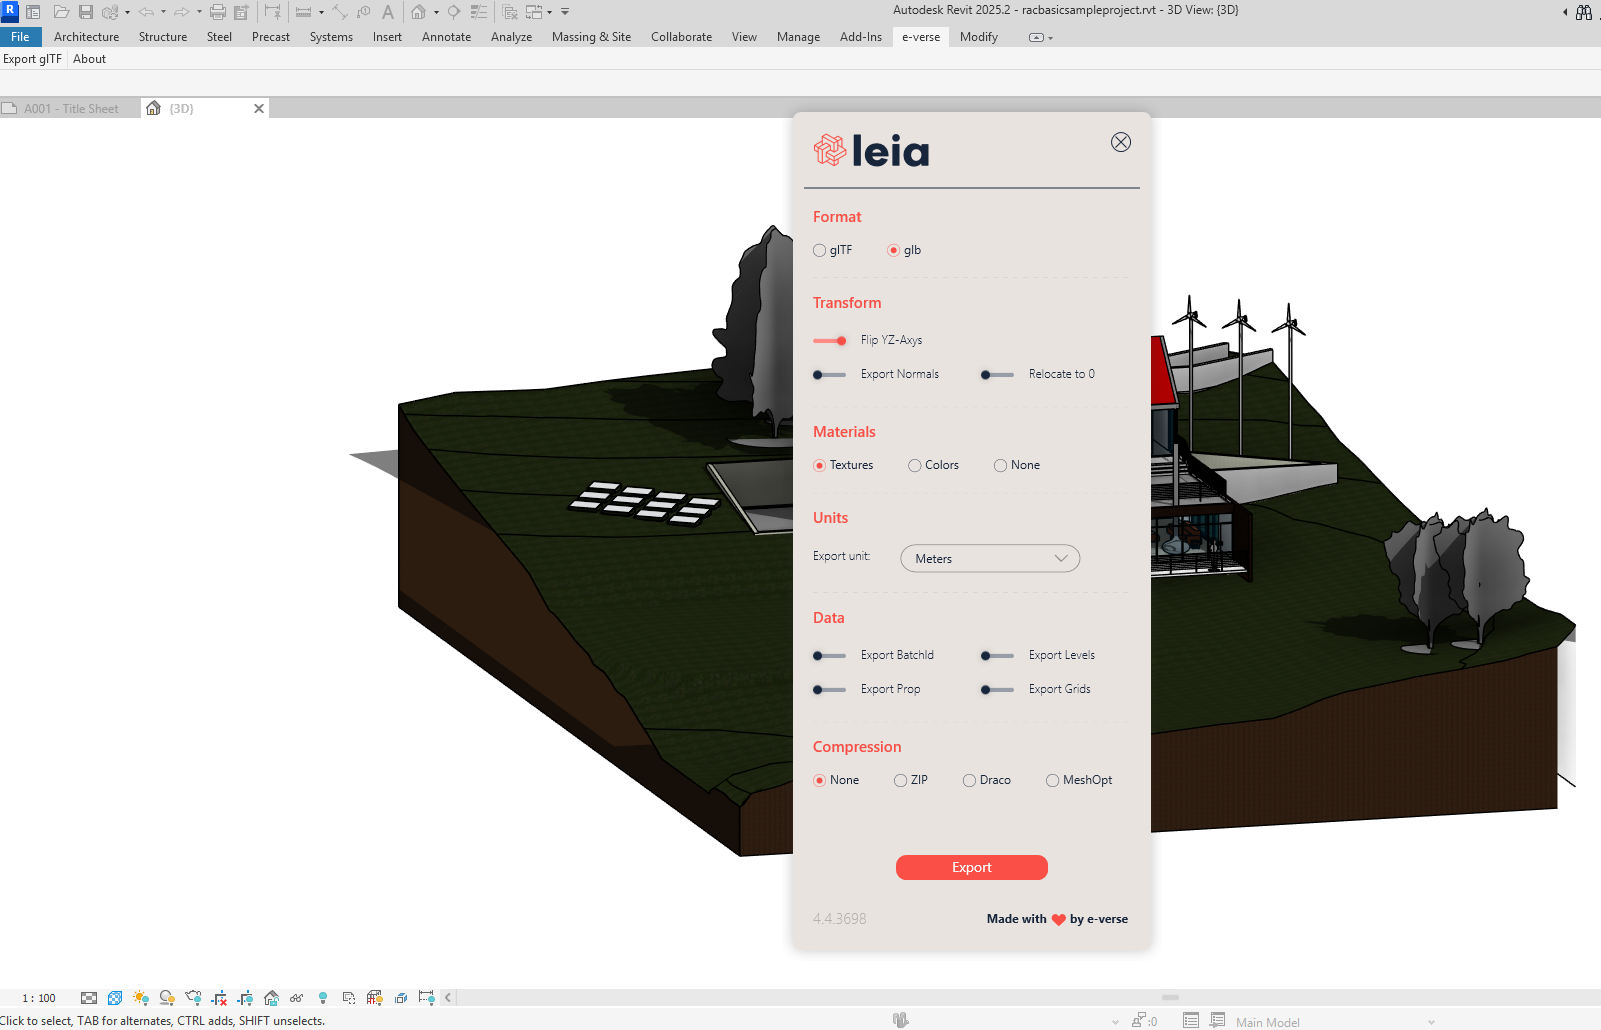This screenshot has width=1601, height=1030.
Task: Click the Default 3D View house icon
Action: (x=418, y=12)
